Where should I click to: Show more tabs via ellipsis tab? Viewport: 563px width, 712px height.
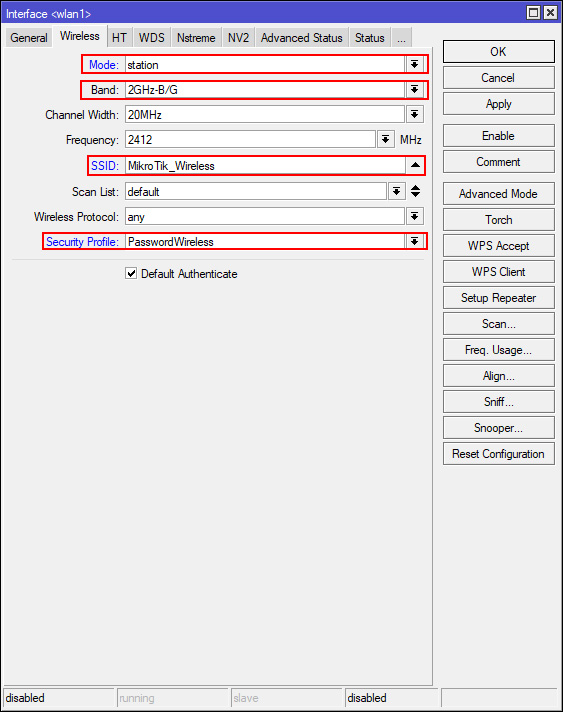pos(401,38)
